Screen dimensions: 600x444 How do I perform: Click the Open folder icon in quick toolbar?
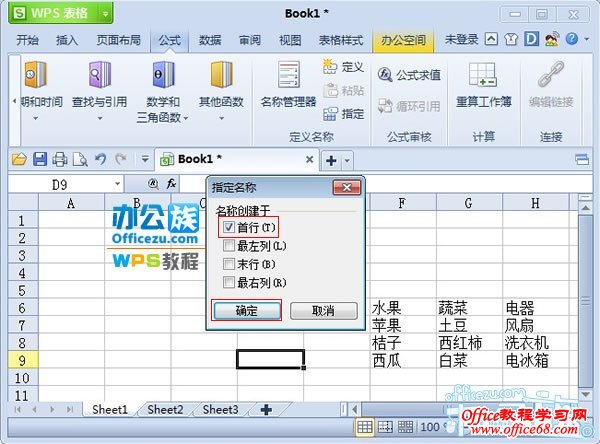pyautogui.click(x=19, y=159)
